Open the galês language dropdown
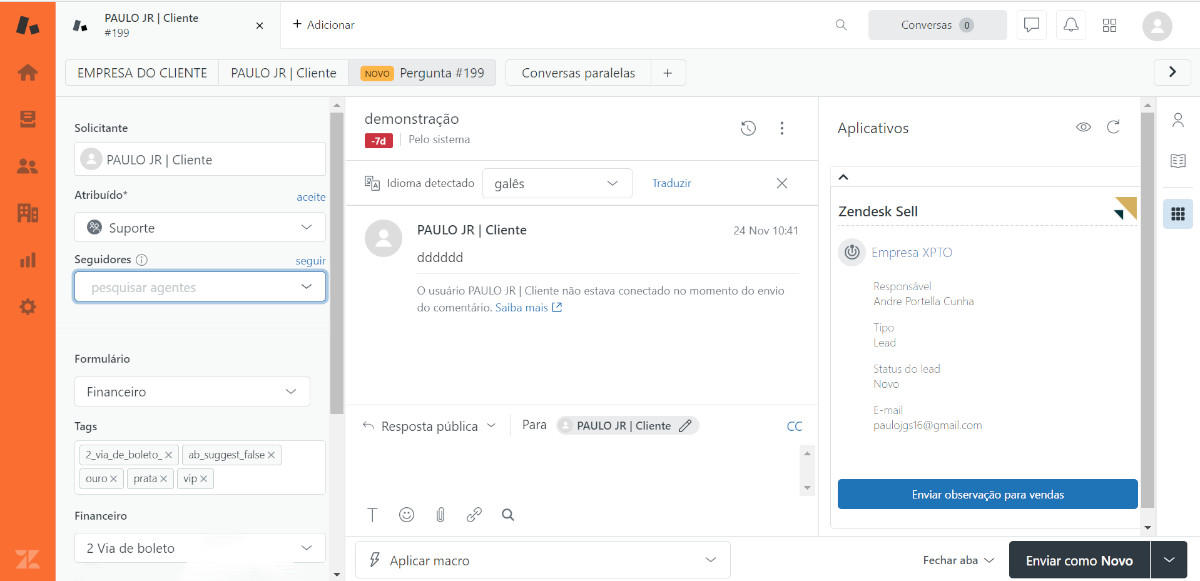 coord(557,182)
